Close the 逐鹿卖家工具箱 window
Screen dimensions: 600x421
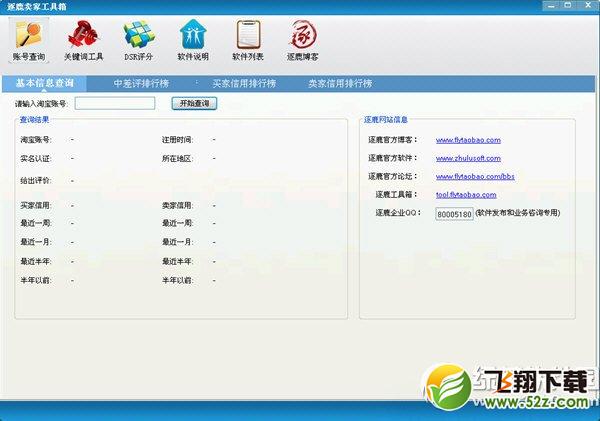pyautogui.click(x=589, y=5)
